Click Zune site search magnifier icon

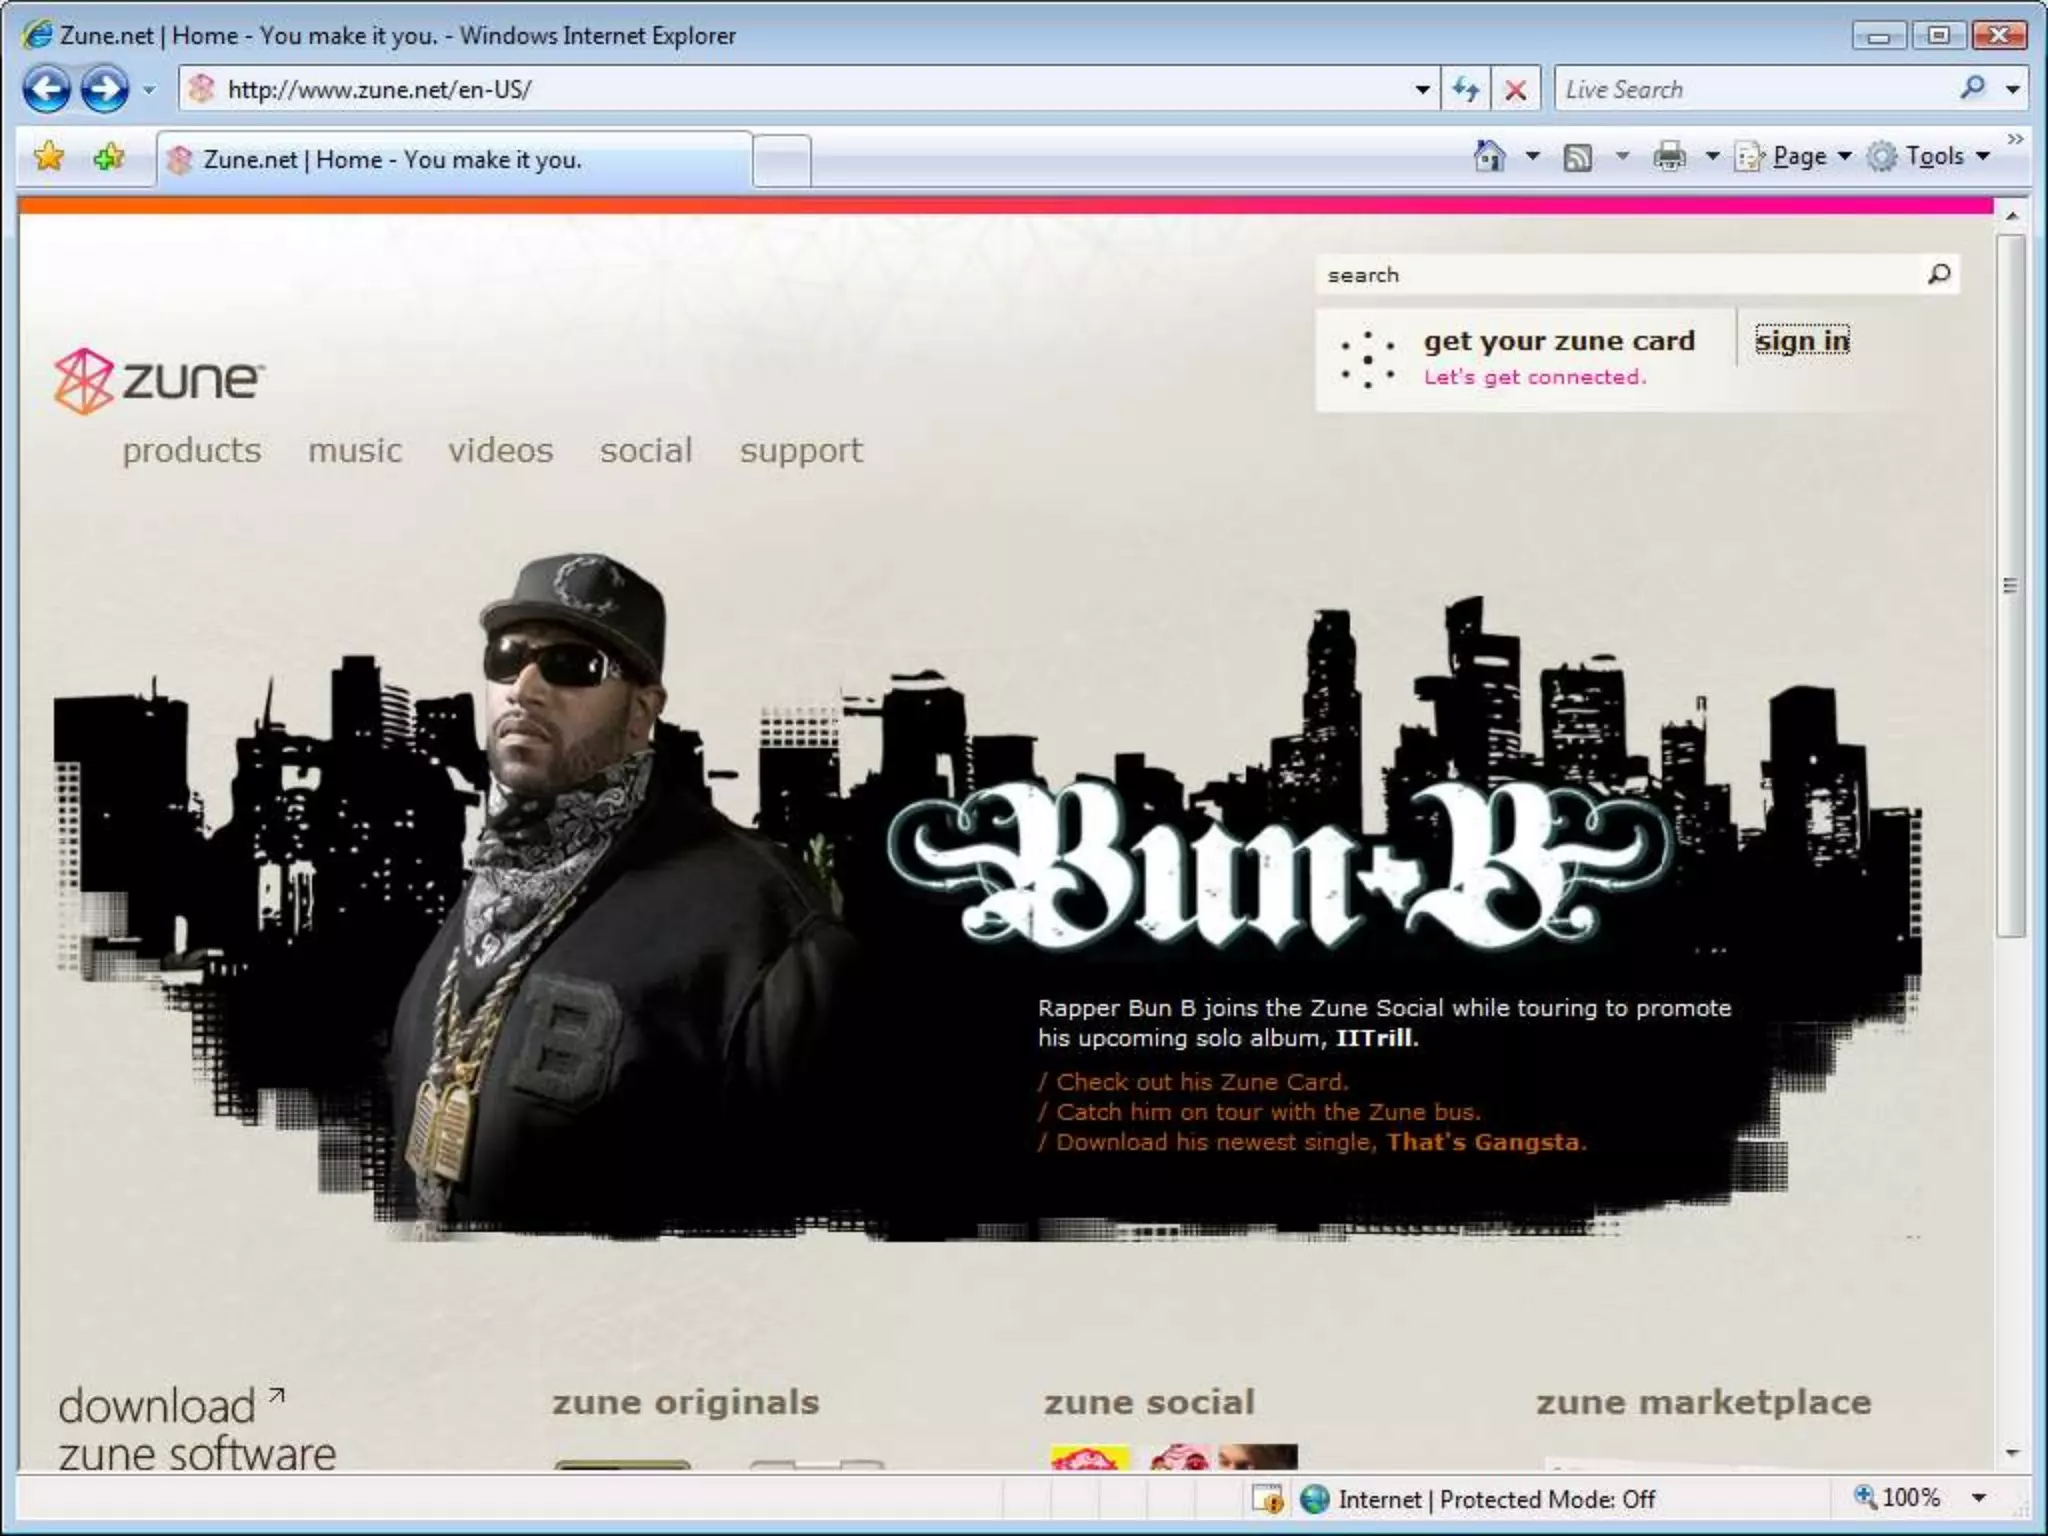point(1938,274)
